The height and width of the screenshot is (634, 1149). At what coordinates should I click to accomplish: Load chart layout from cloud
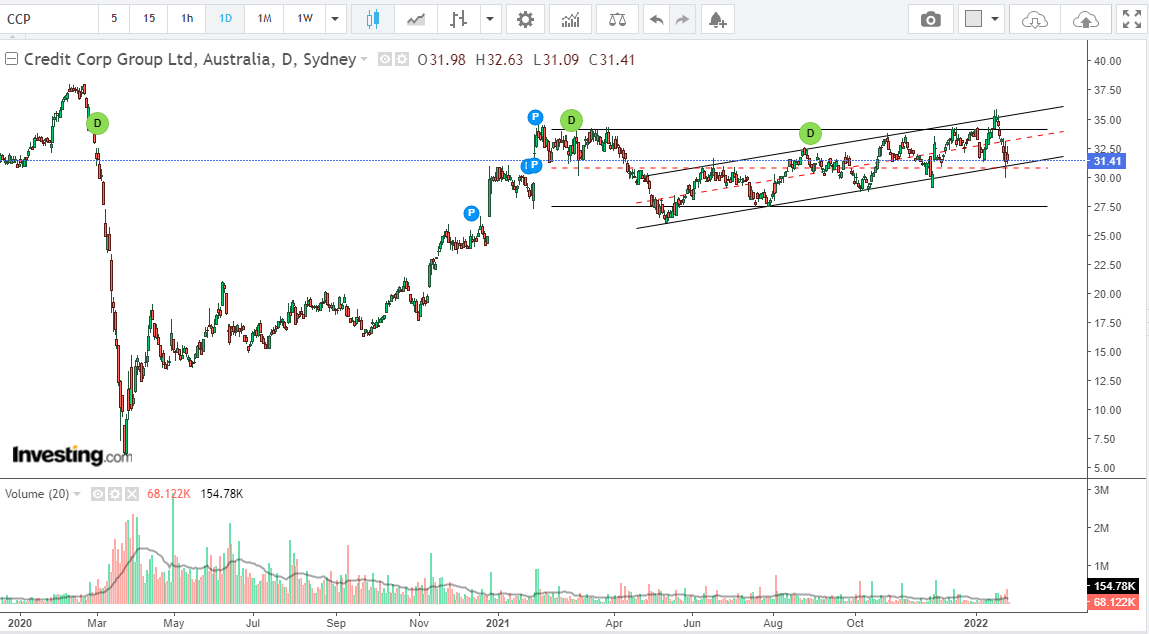pos(1034,20)
